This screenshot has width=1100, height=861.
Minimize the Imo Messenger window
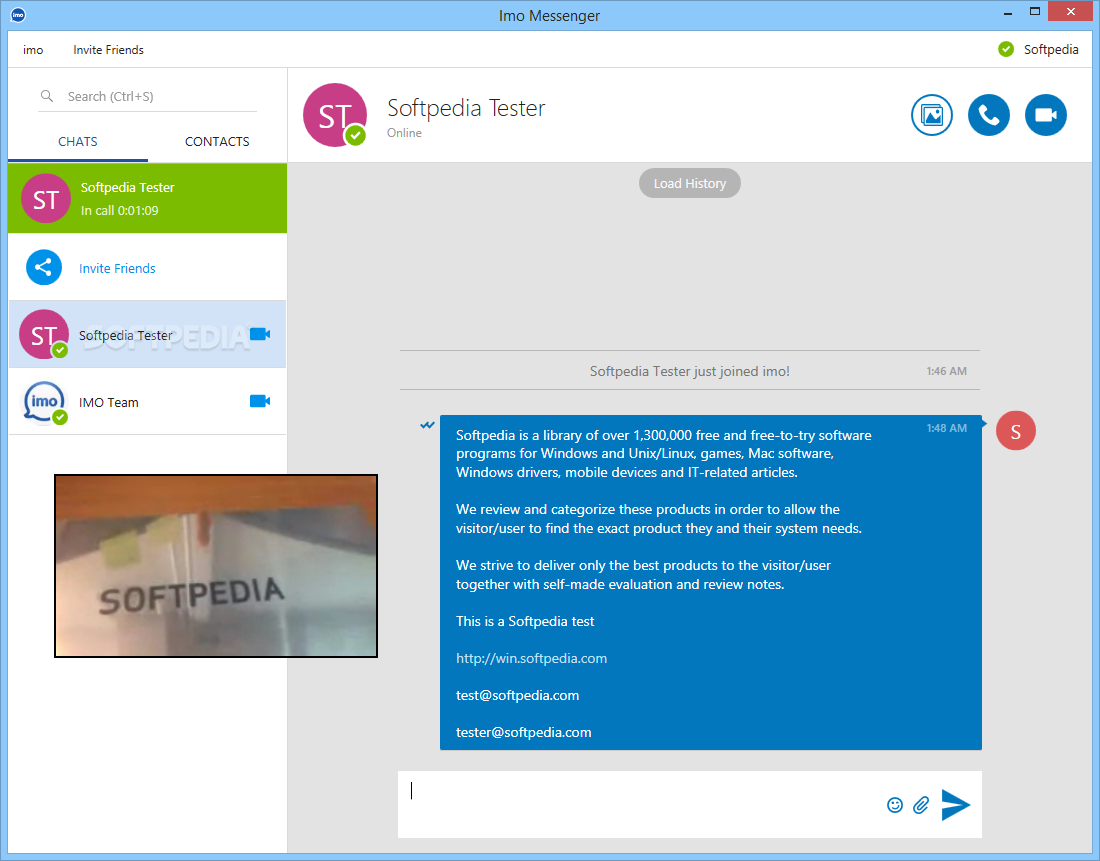click(x=1008, y=13)
